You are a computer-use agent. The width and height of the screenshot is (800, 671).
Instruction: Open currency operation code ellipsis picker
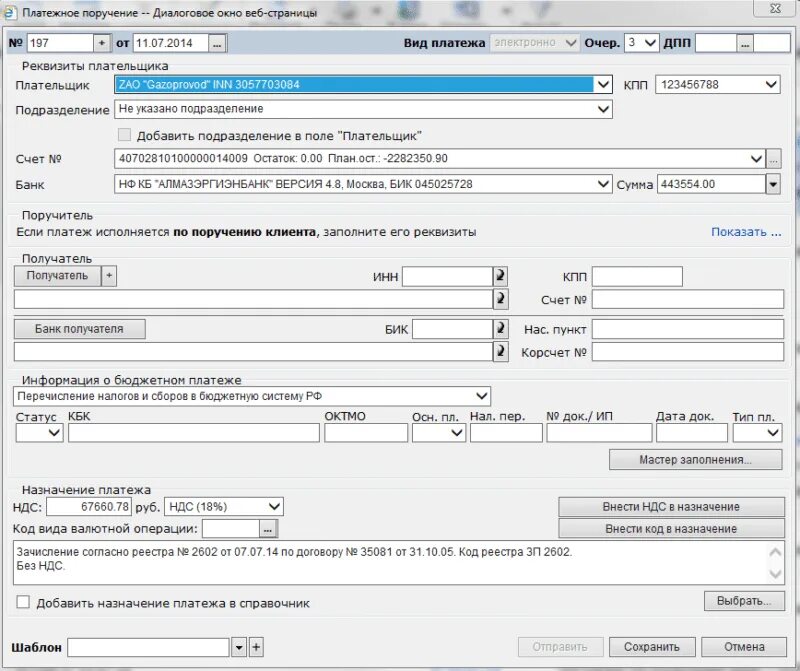pos(268,529)
